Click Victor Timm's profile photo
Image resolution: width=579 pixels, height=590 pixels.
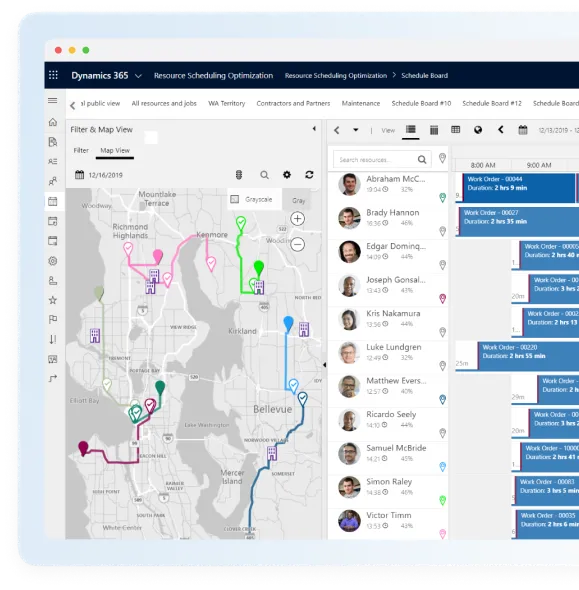click(349, 521)
